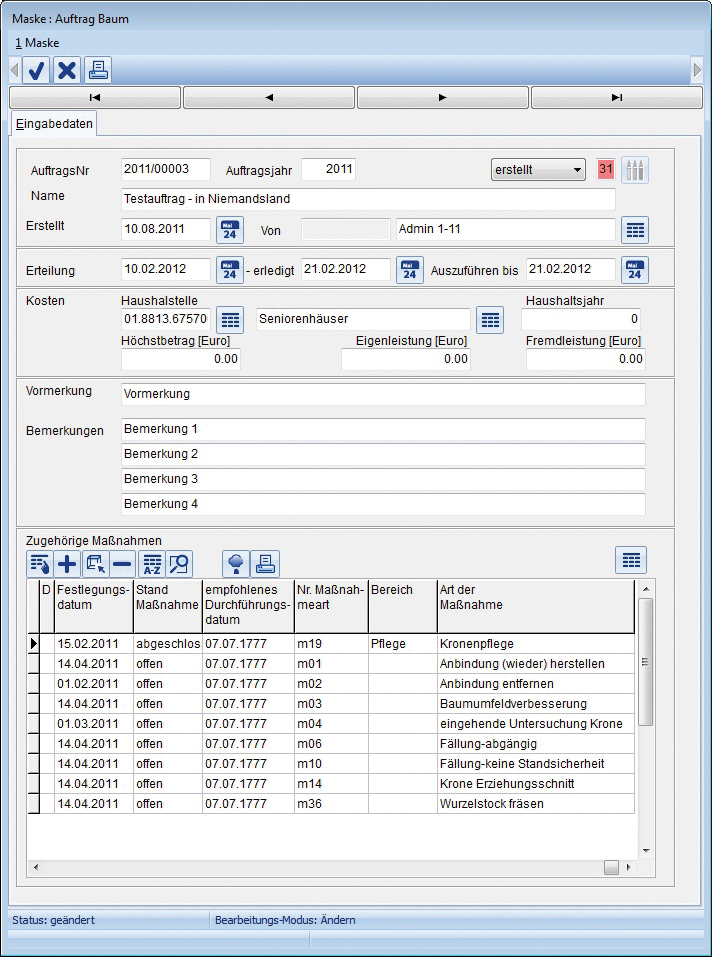The width and height of the screenshot is (712, 957).
Task: Open the list lookup beside Haushaltstelle number
Action: [x=230, y=320]
